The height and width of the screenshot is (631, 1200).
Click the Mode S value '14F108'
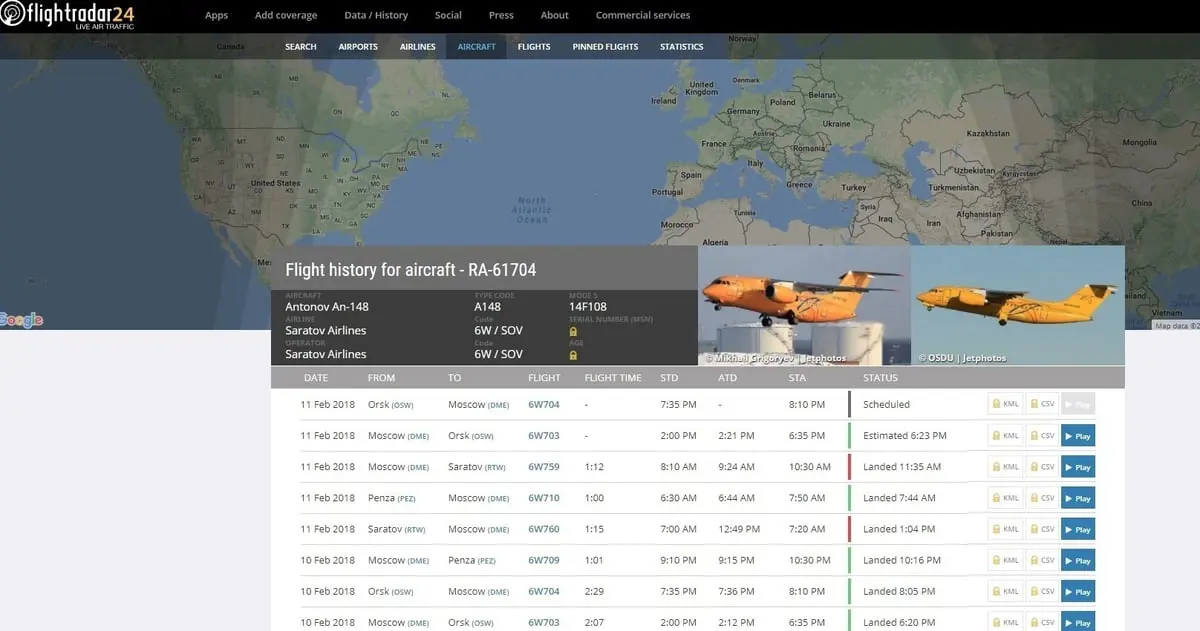587,307
